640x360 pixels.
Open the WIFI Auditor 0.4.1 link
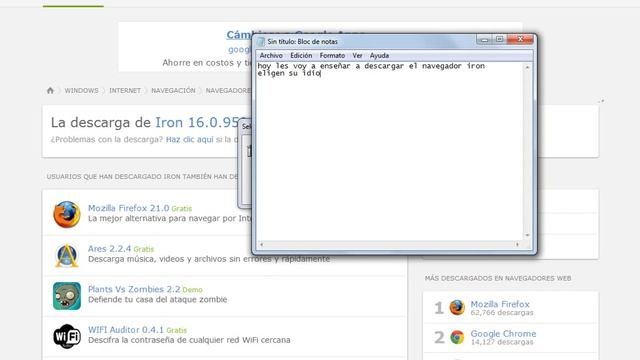(126, 330)
